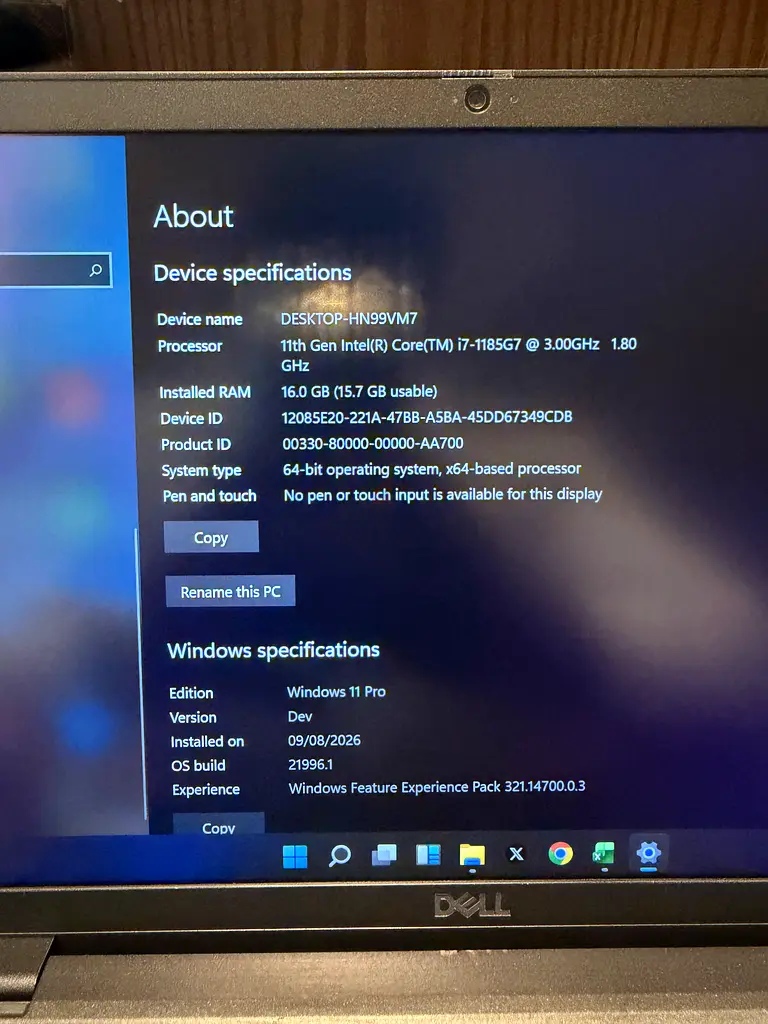Click the settings search magnifier icon

[x=96, y=270]
